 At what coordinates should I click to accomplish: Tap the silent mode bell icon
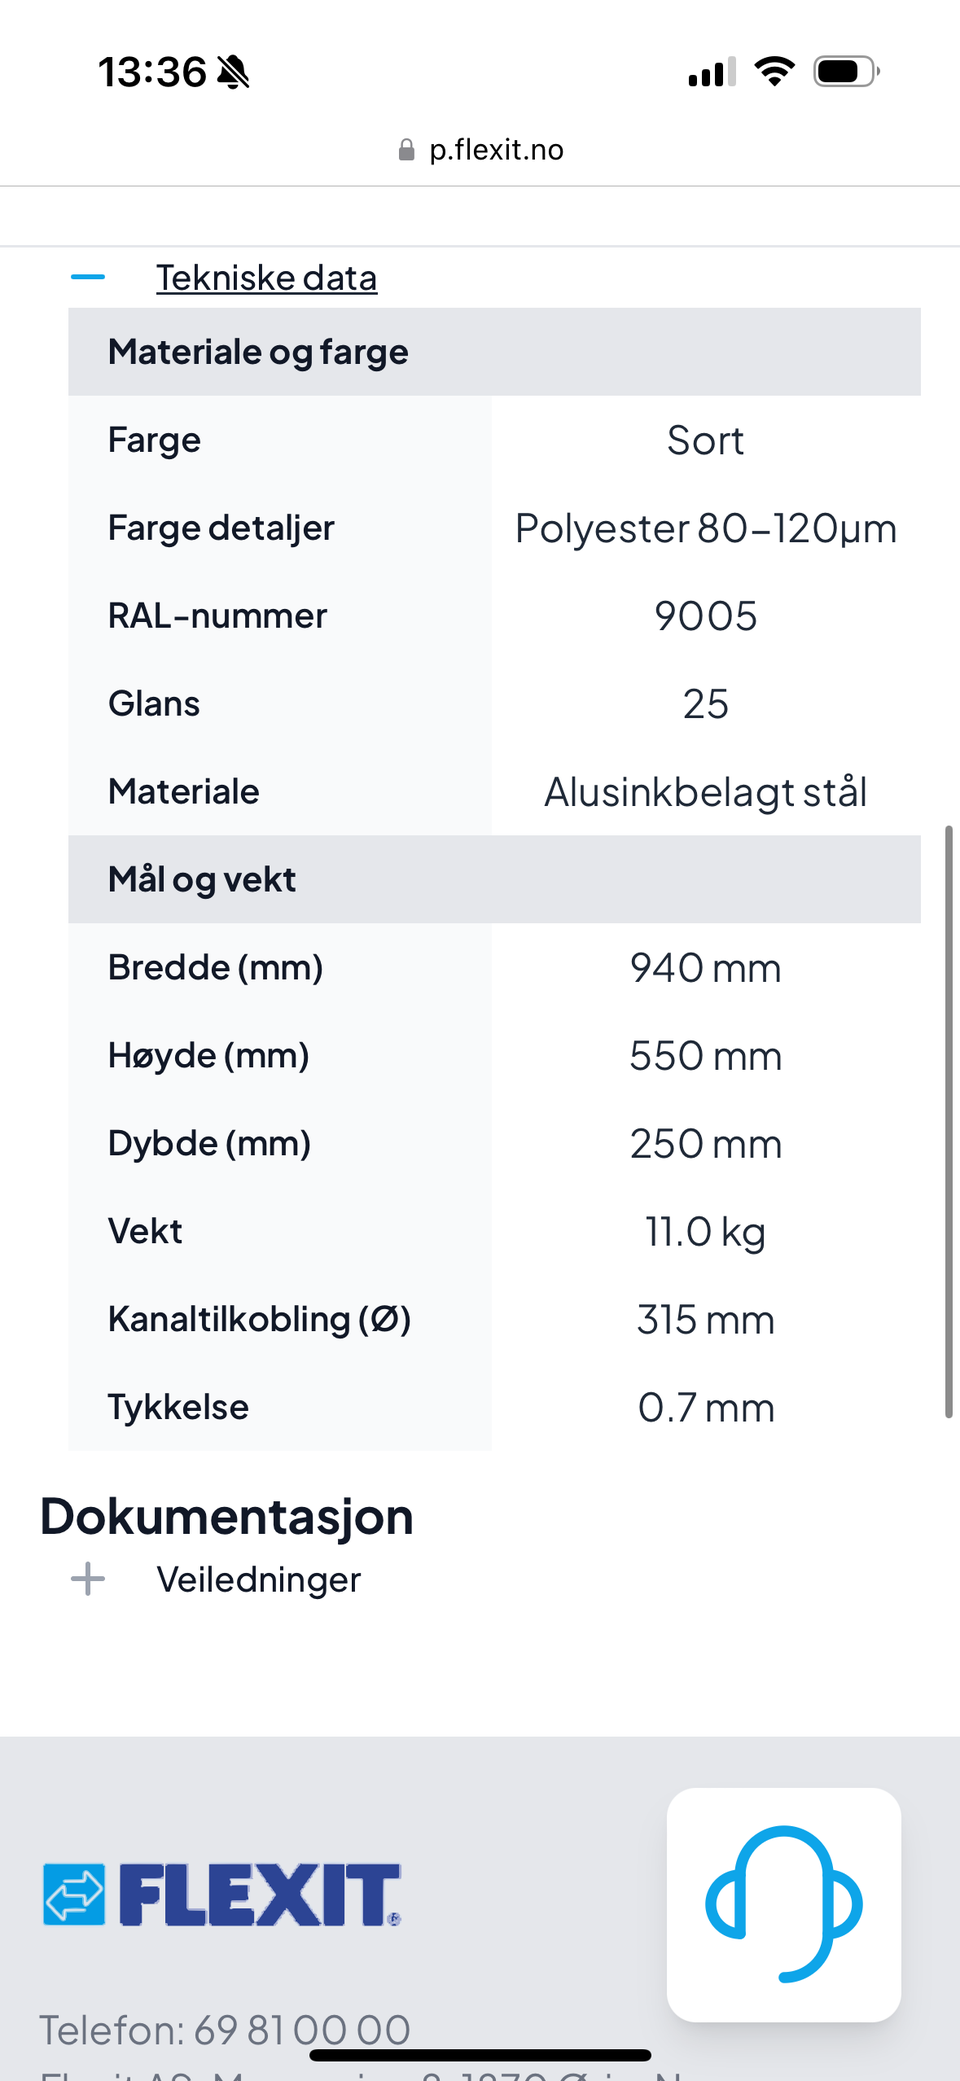point(233,72)
